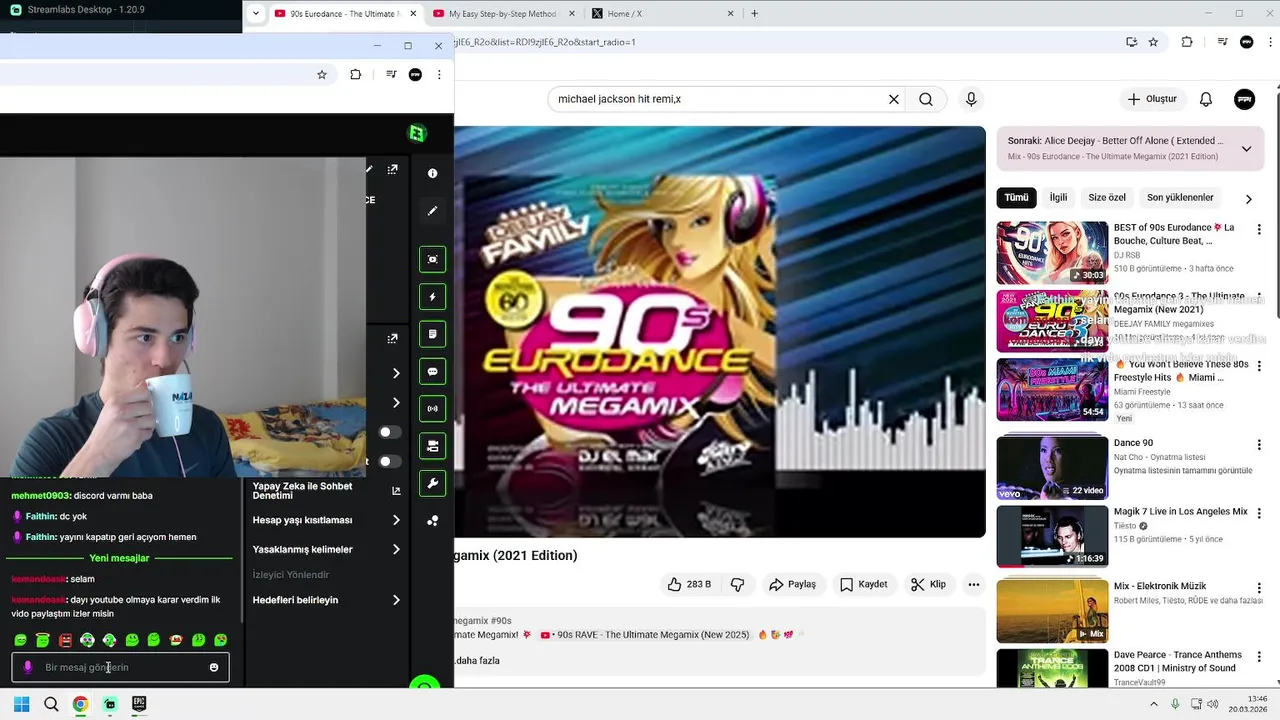The image size is (1280, 720).
Task: Open a new browser tab with the plus
Action: coord(754,14)
